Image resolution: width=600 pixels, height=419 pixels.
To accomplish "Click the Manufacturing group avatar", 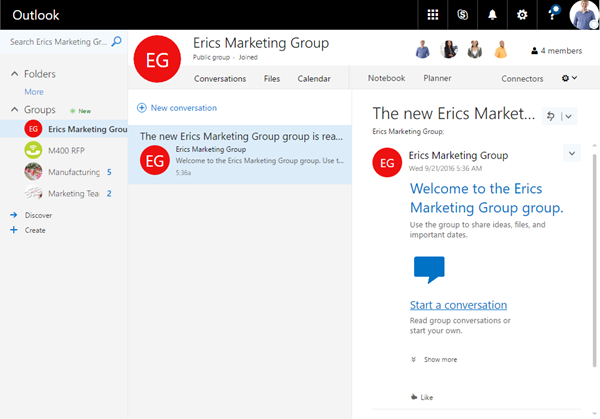I will (33, 171).
